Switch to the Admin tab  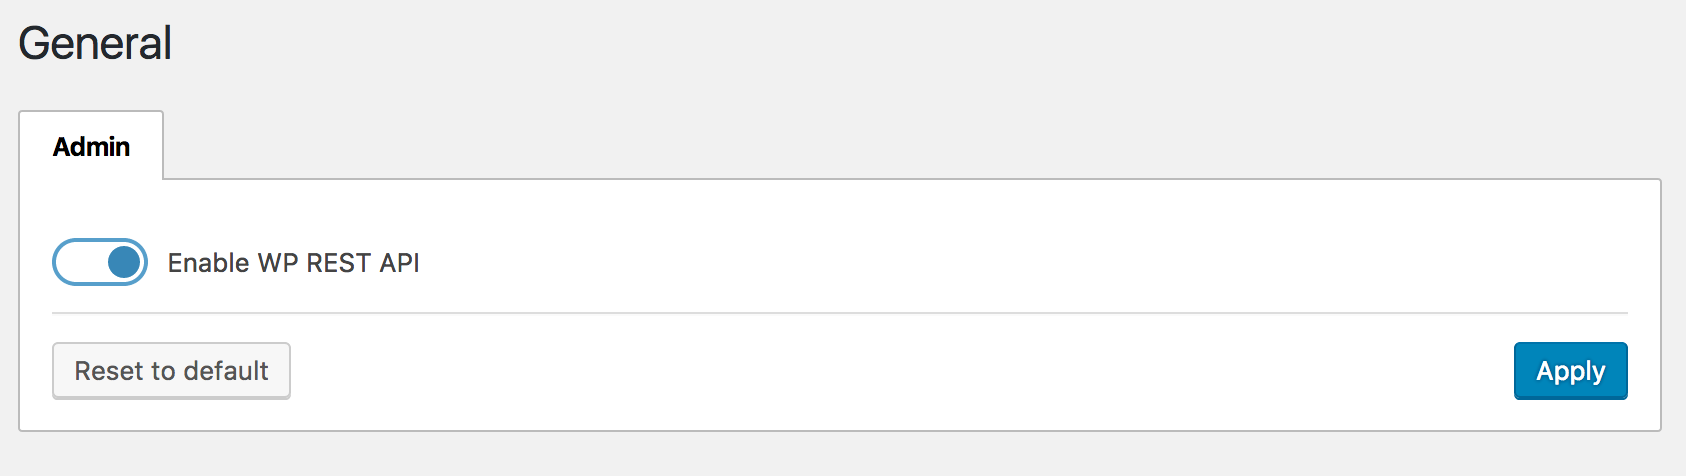(x=91, y=146)
